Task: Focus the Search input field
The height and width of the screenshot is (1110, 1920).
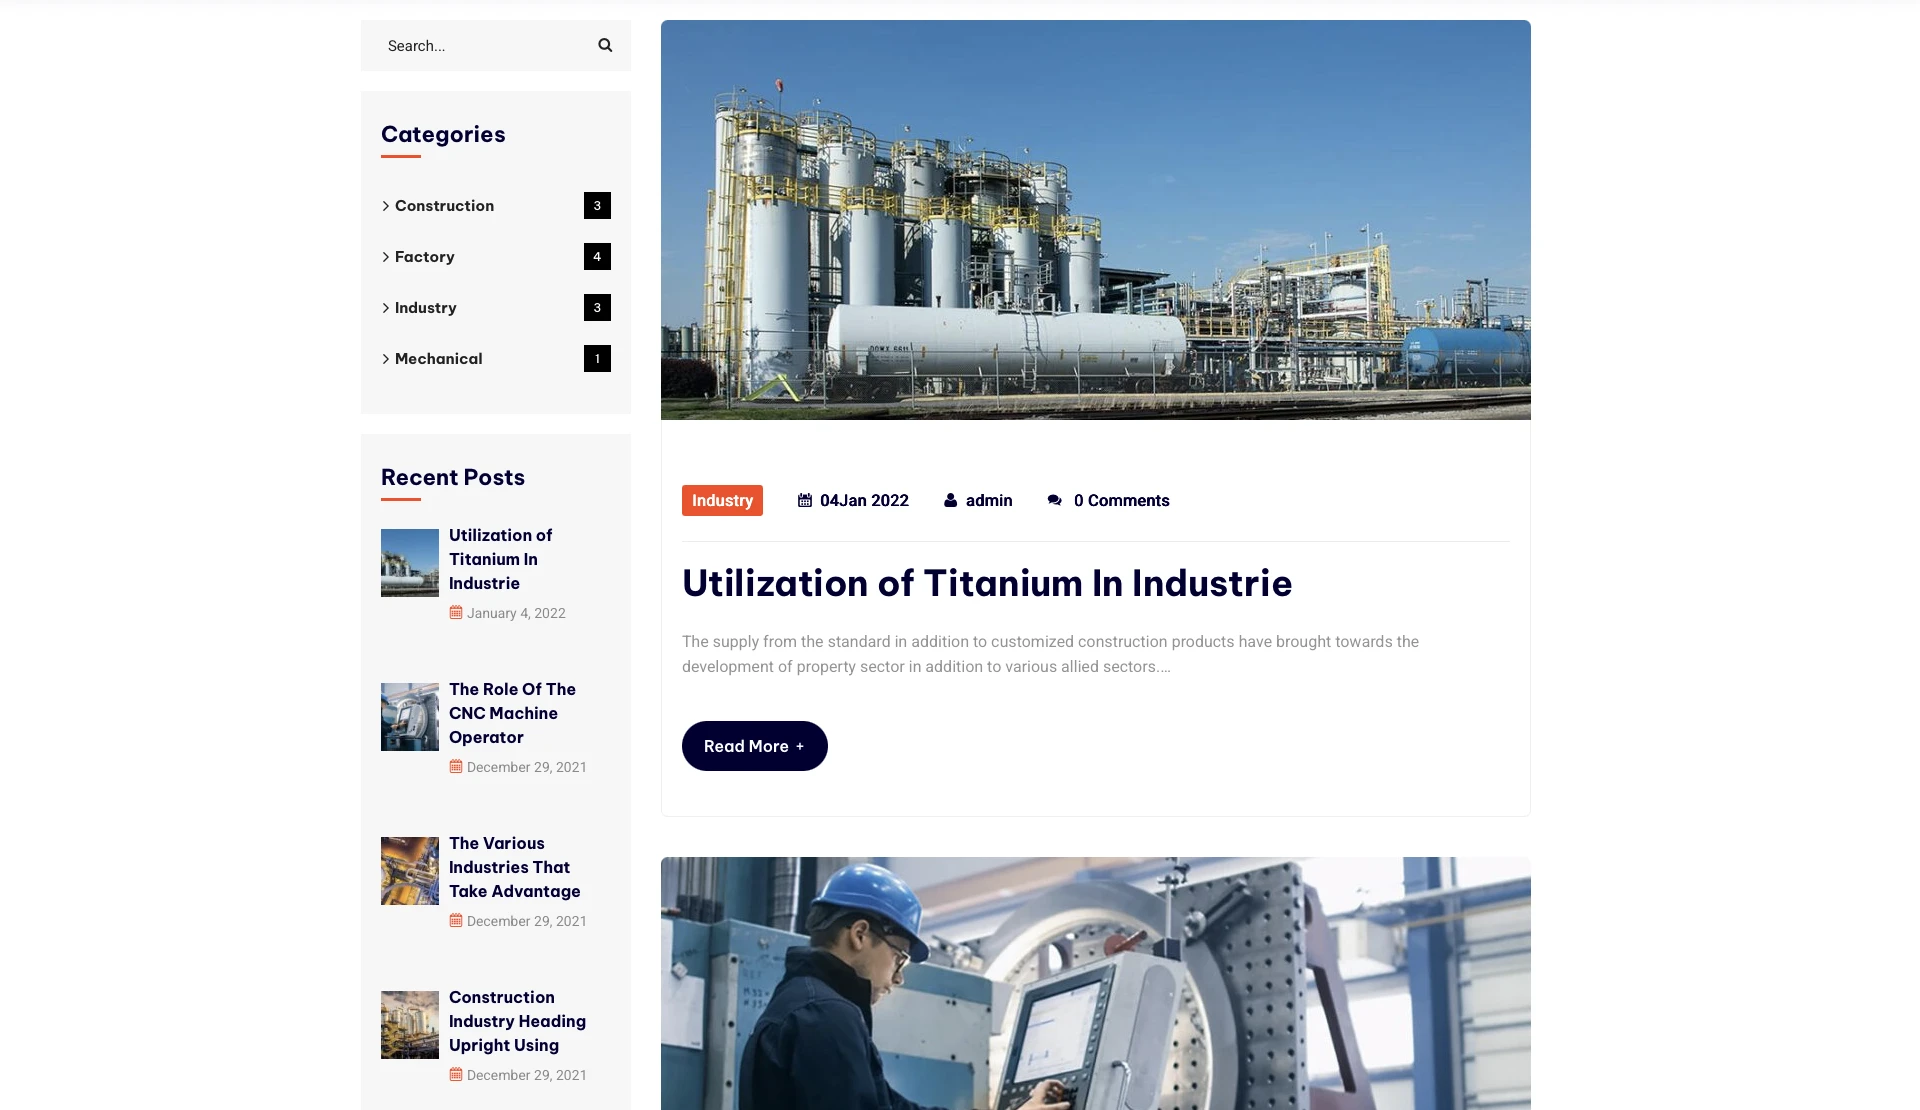Action: click(x=480, y=46)
